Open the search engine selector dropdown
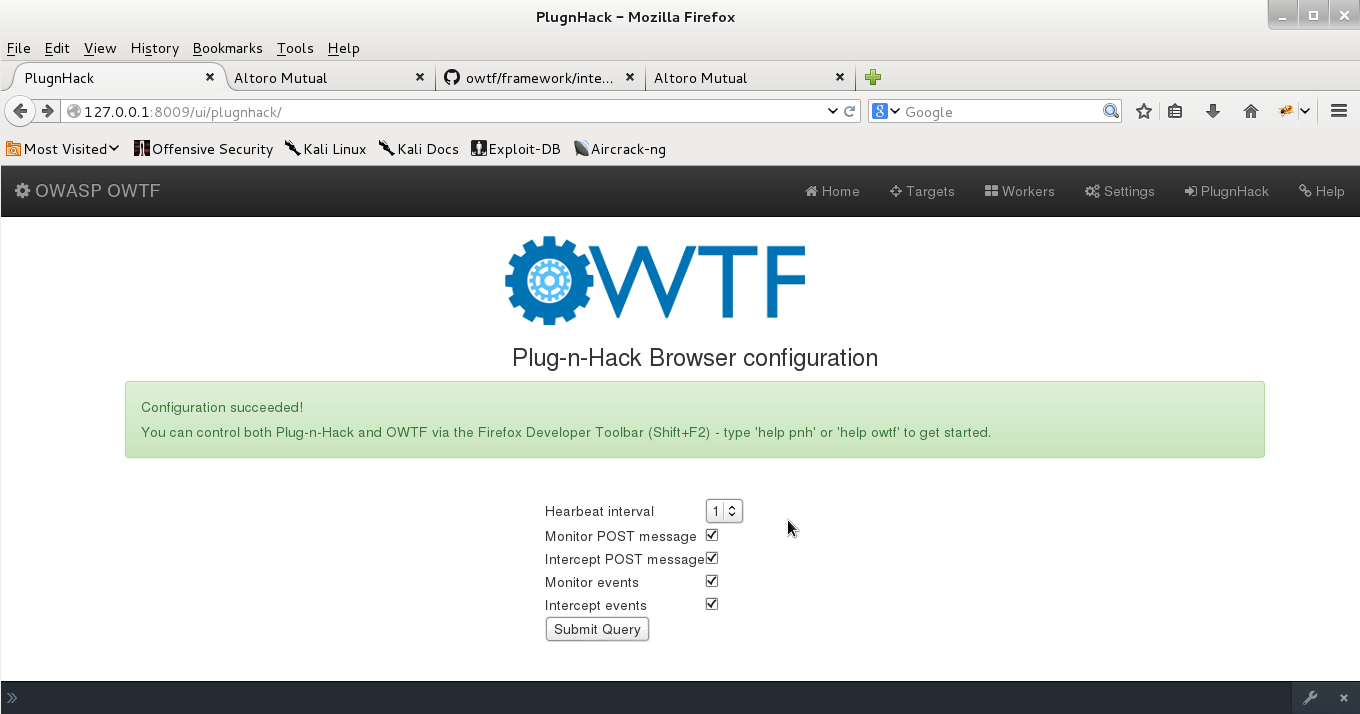 (885, 111)
